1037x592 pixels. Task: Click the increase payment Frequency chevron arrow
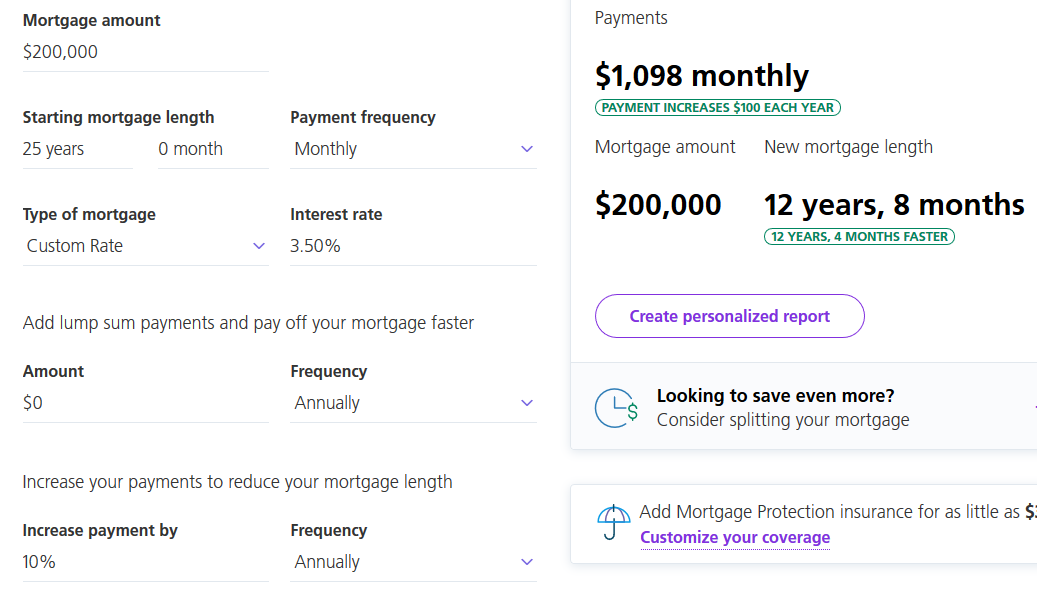tap(526, 562)
